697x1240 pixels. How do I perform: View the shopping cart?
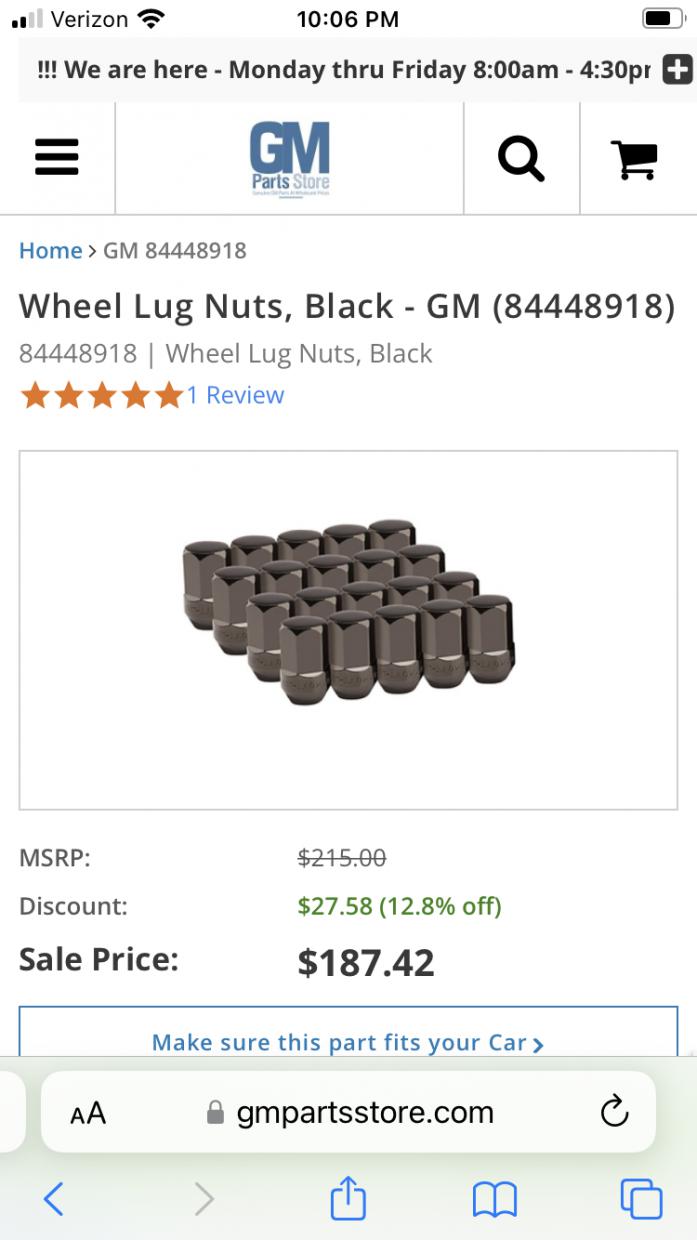click(x=634, y=158)
